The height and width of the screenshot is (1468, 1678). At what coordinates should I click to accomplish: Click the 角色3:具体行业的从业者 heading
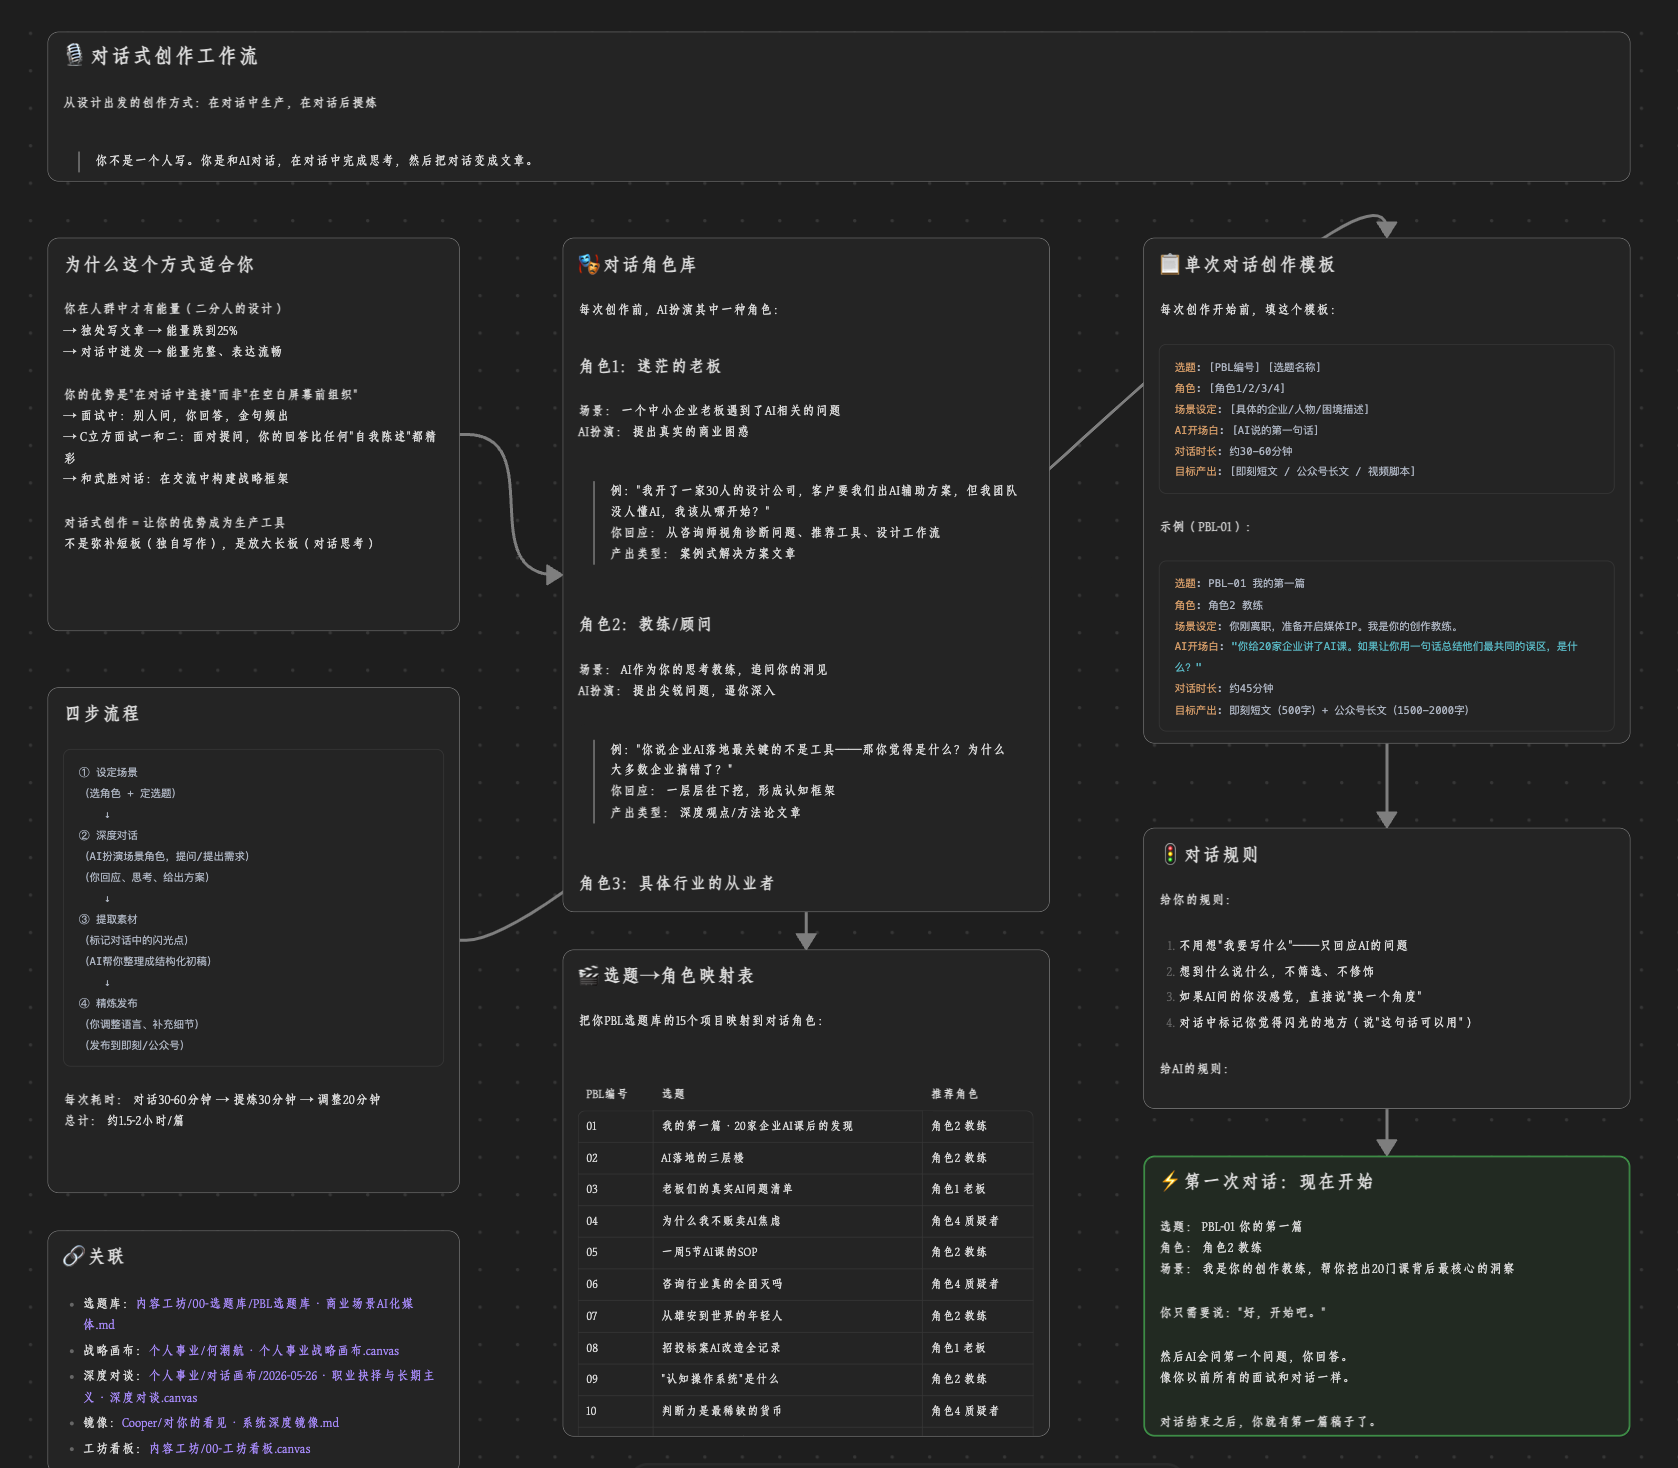(677, 883)
